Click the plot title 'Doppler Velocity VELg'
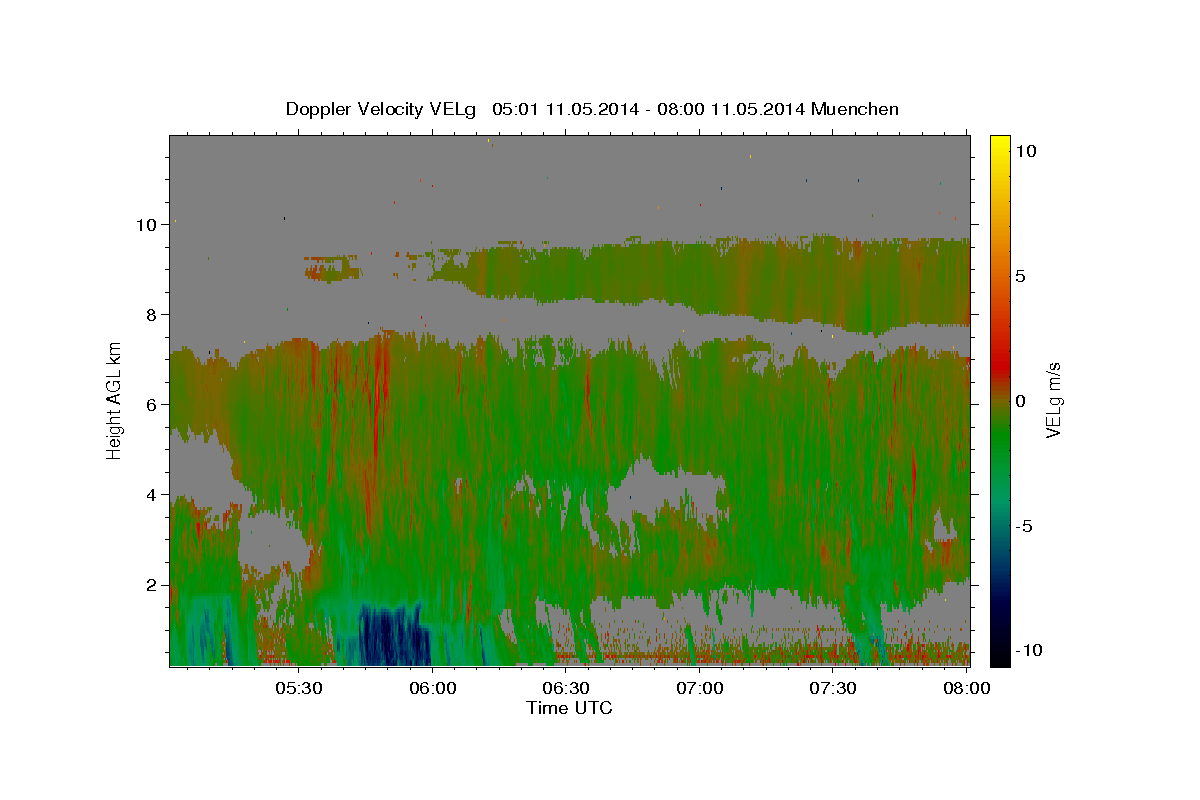Screen dimensions: 1200x800 (x=382, y=109)
